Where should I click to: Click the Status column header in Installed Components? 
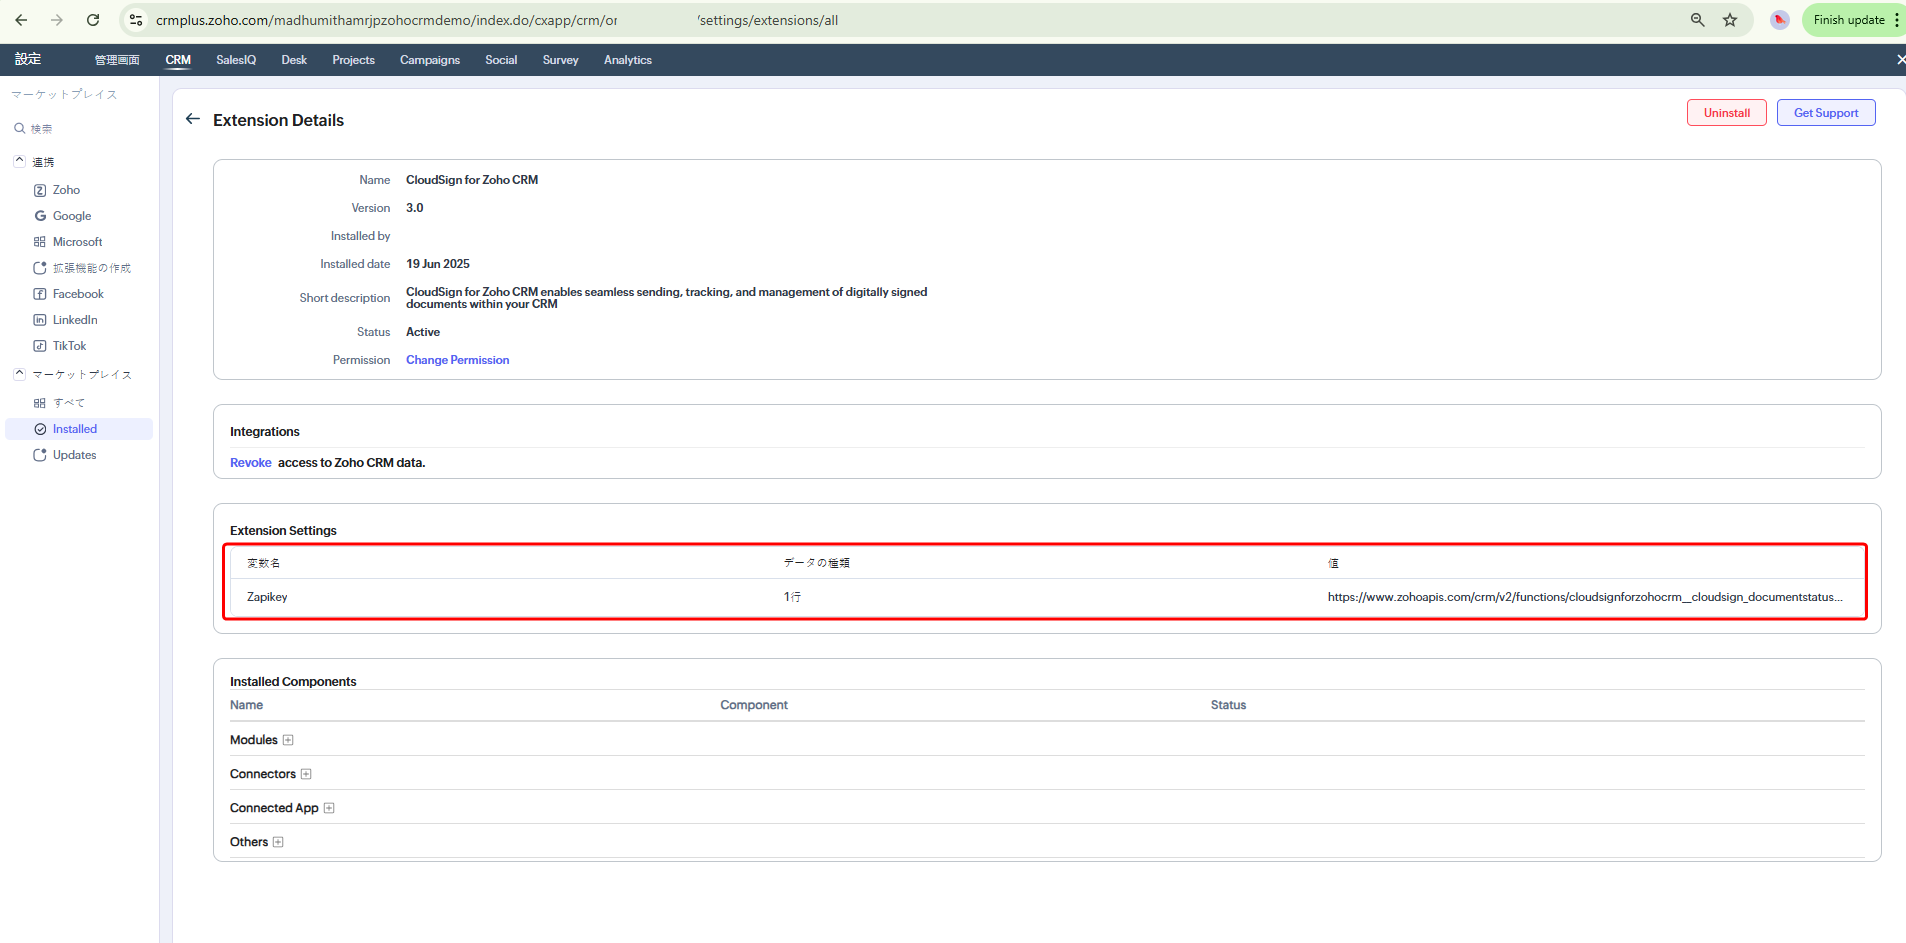1228,705
